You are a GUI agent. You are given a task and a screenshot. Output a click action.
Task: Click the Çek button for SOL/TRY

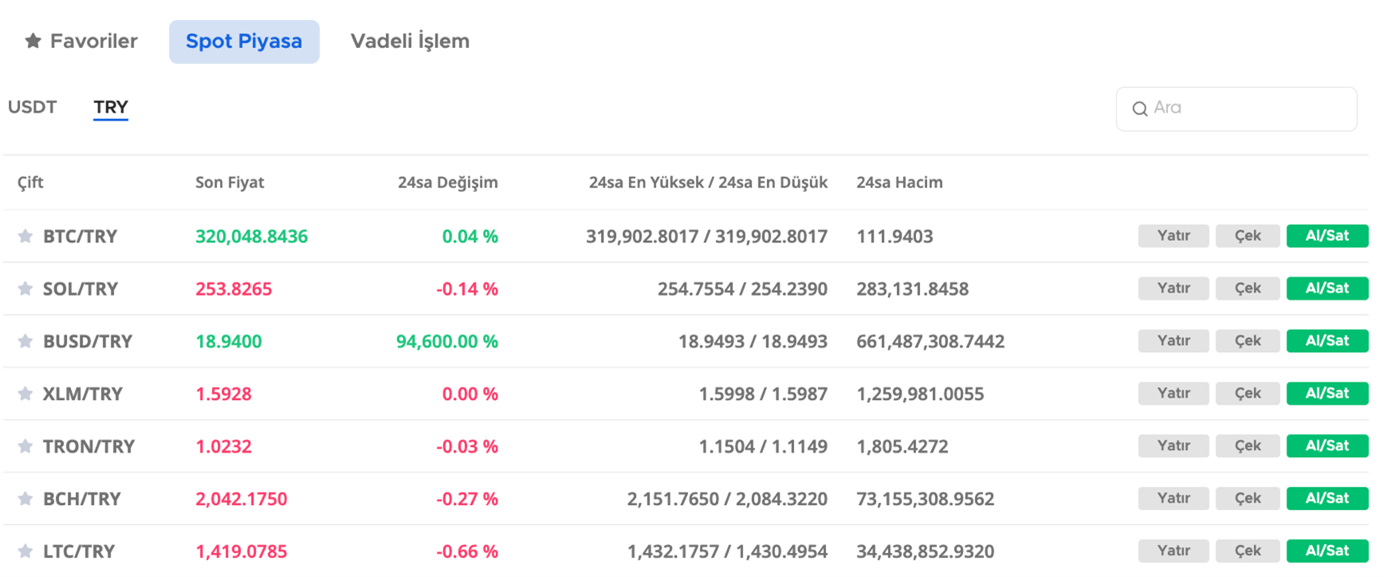1247,288
